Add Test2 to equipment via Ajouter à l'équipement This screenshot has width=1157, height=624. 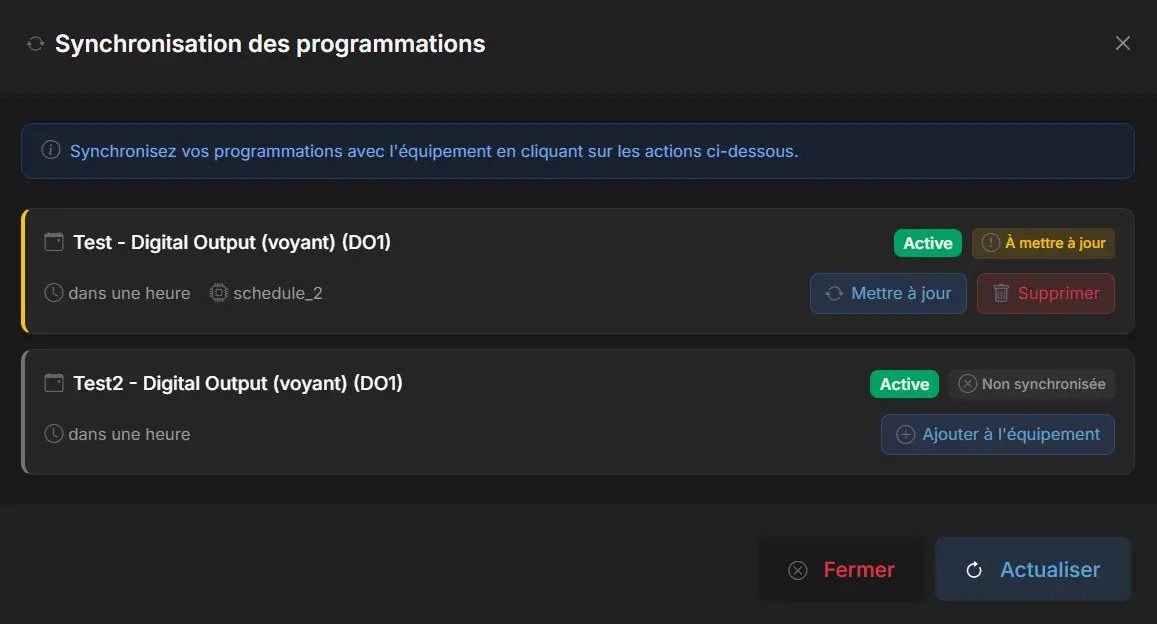coord(997,434)
